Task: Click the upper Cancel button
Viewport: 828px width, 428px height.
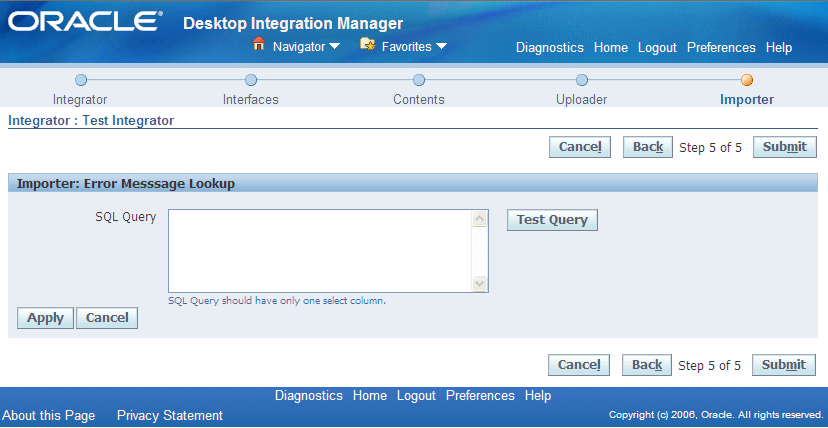Action: pos(580,147)
